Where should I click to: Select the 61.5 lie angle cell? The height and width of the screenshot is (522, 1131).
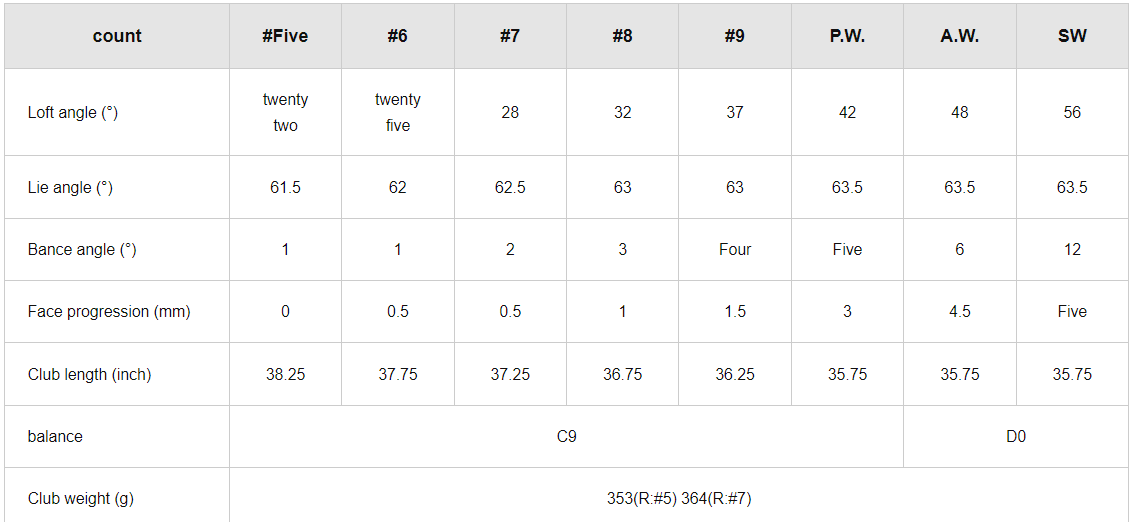click(285, 188)
